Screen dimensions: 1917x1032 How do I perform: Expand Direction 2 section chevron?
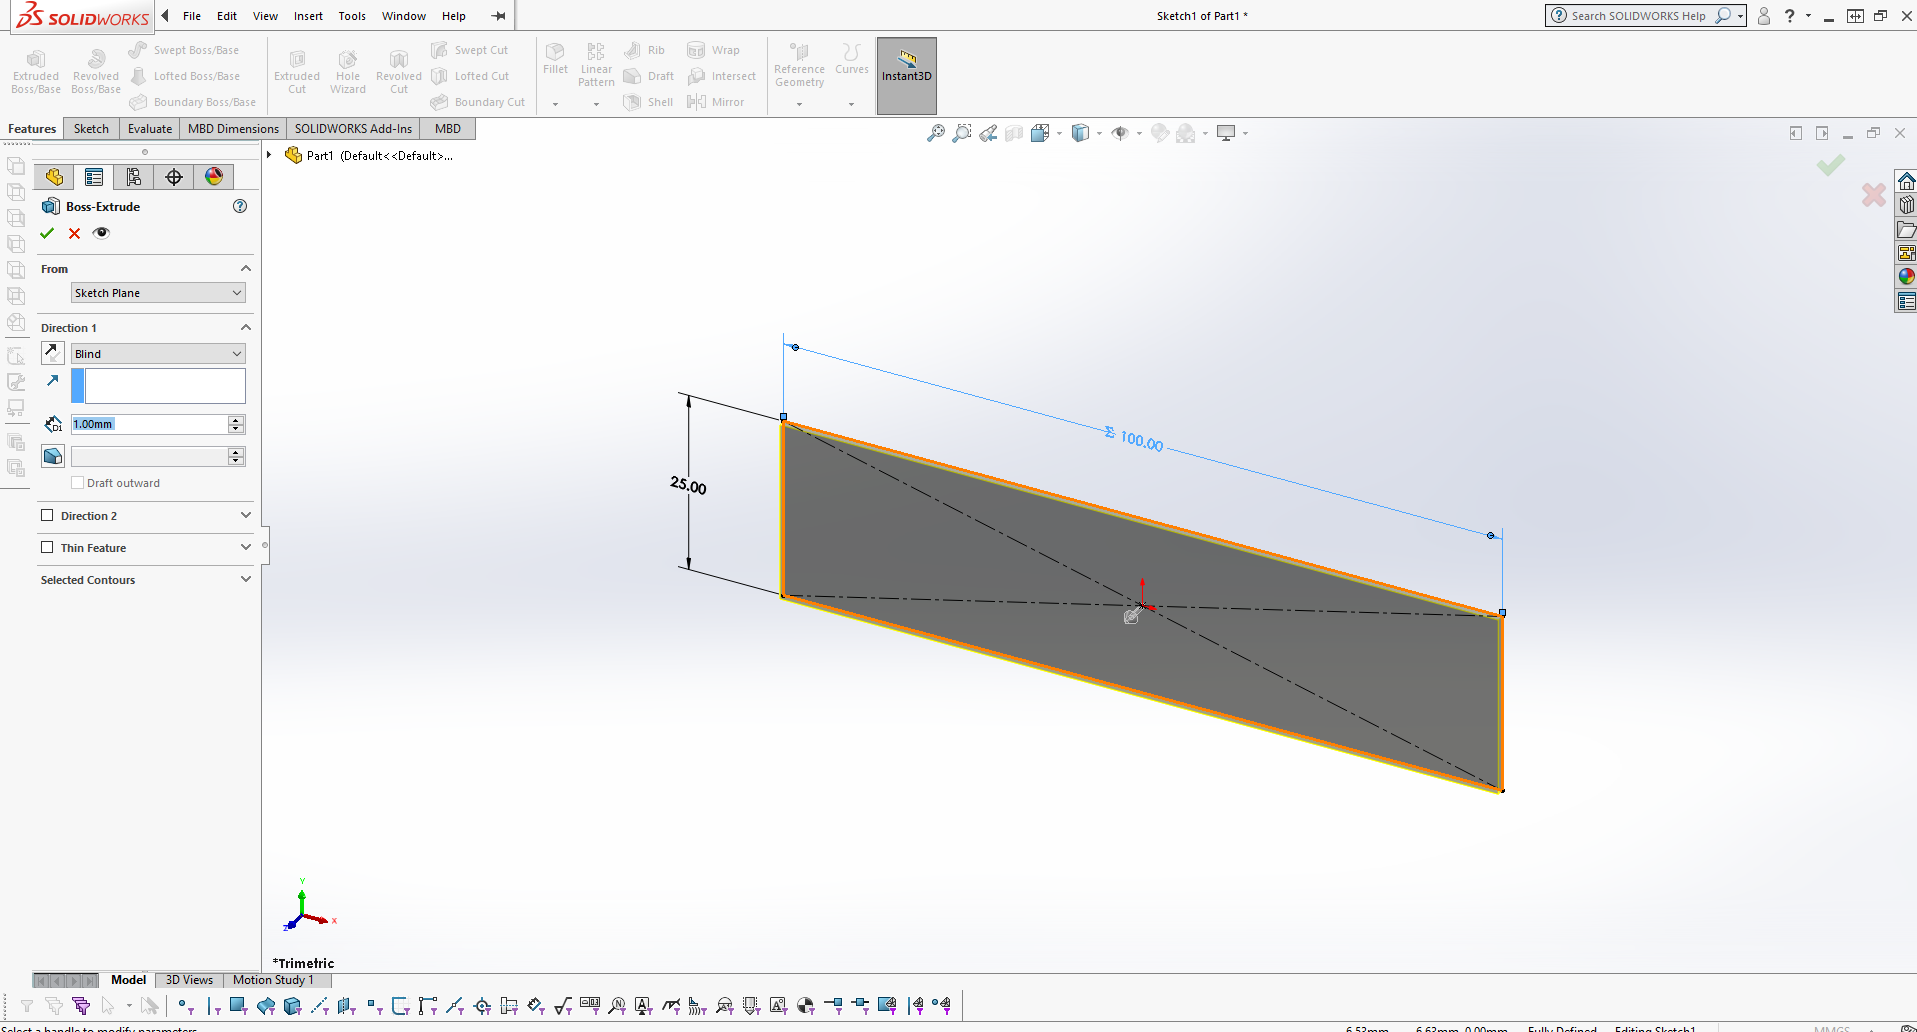point(246,515)
